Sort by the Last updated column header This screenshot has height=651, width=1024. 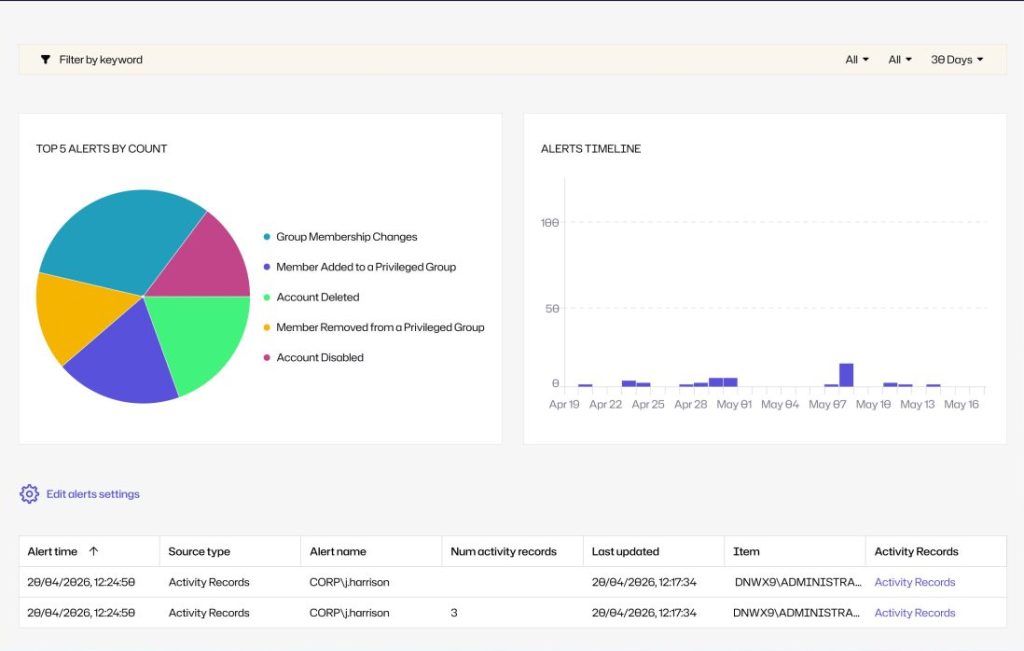coord(625,551)
